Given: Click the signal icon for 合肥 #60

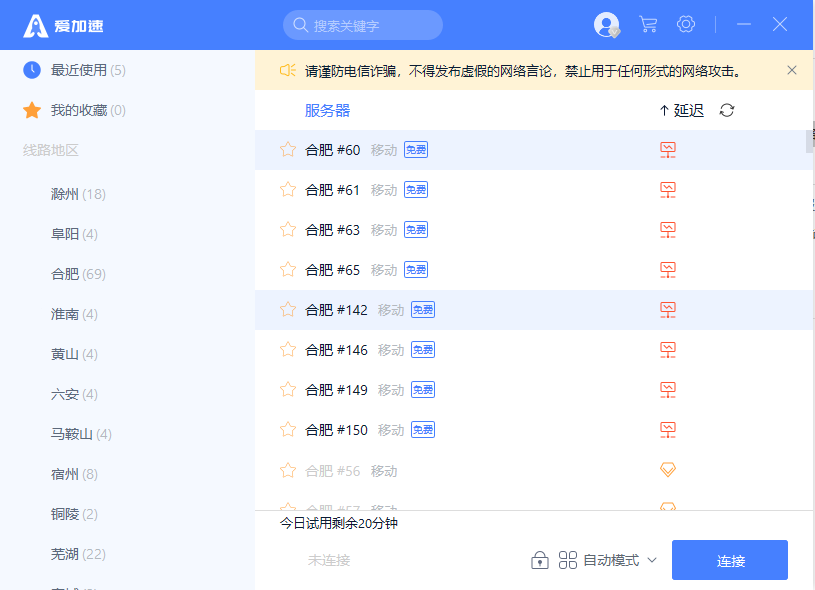Looking at the screenshot, I should coord(667,149).
